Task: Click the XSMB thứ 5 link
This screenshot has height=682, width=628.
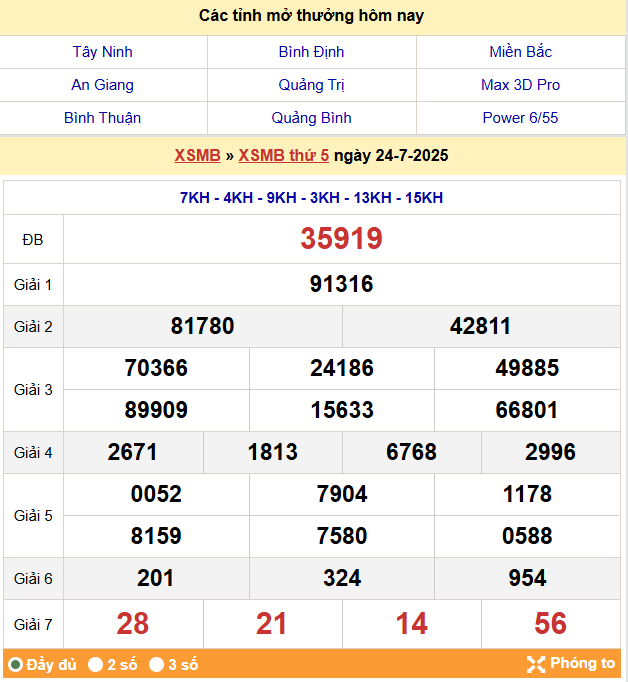Action: point(284,156)
